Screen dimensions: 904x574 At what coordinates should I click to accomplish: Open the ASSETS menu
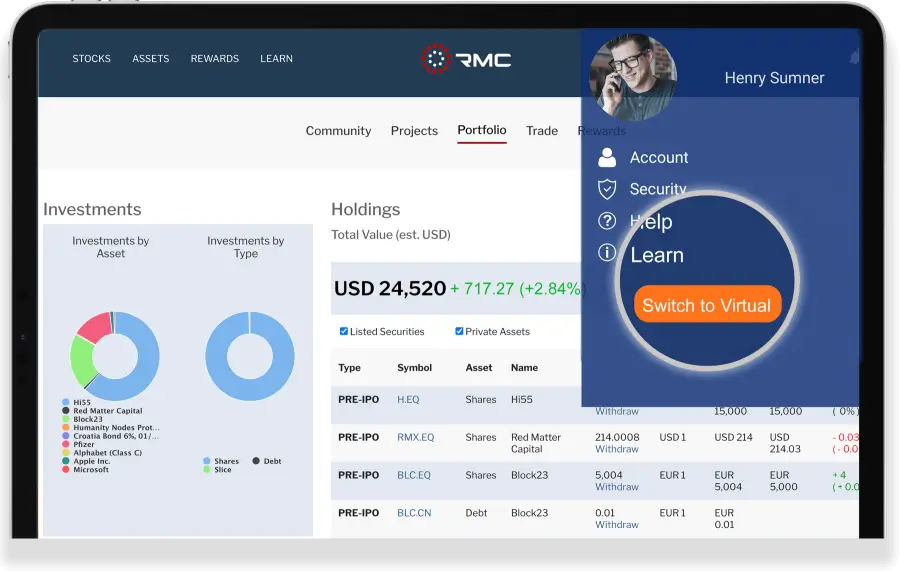click(151, 59)
